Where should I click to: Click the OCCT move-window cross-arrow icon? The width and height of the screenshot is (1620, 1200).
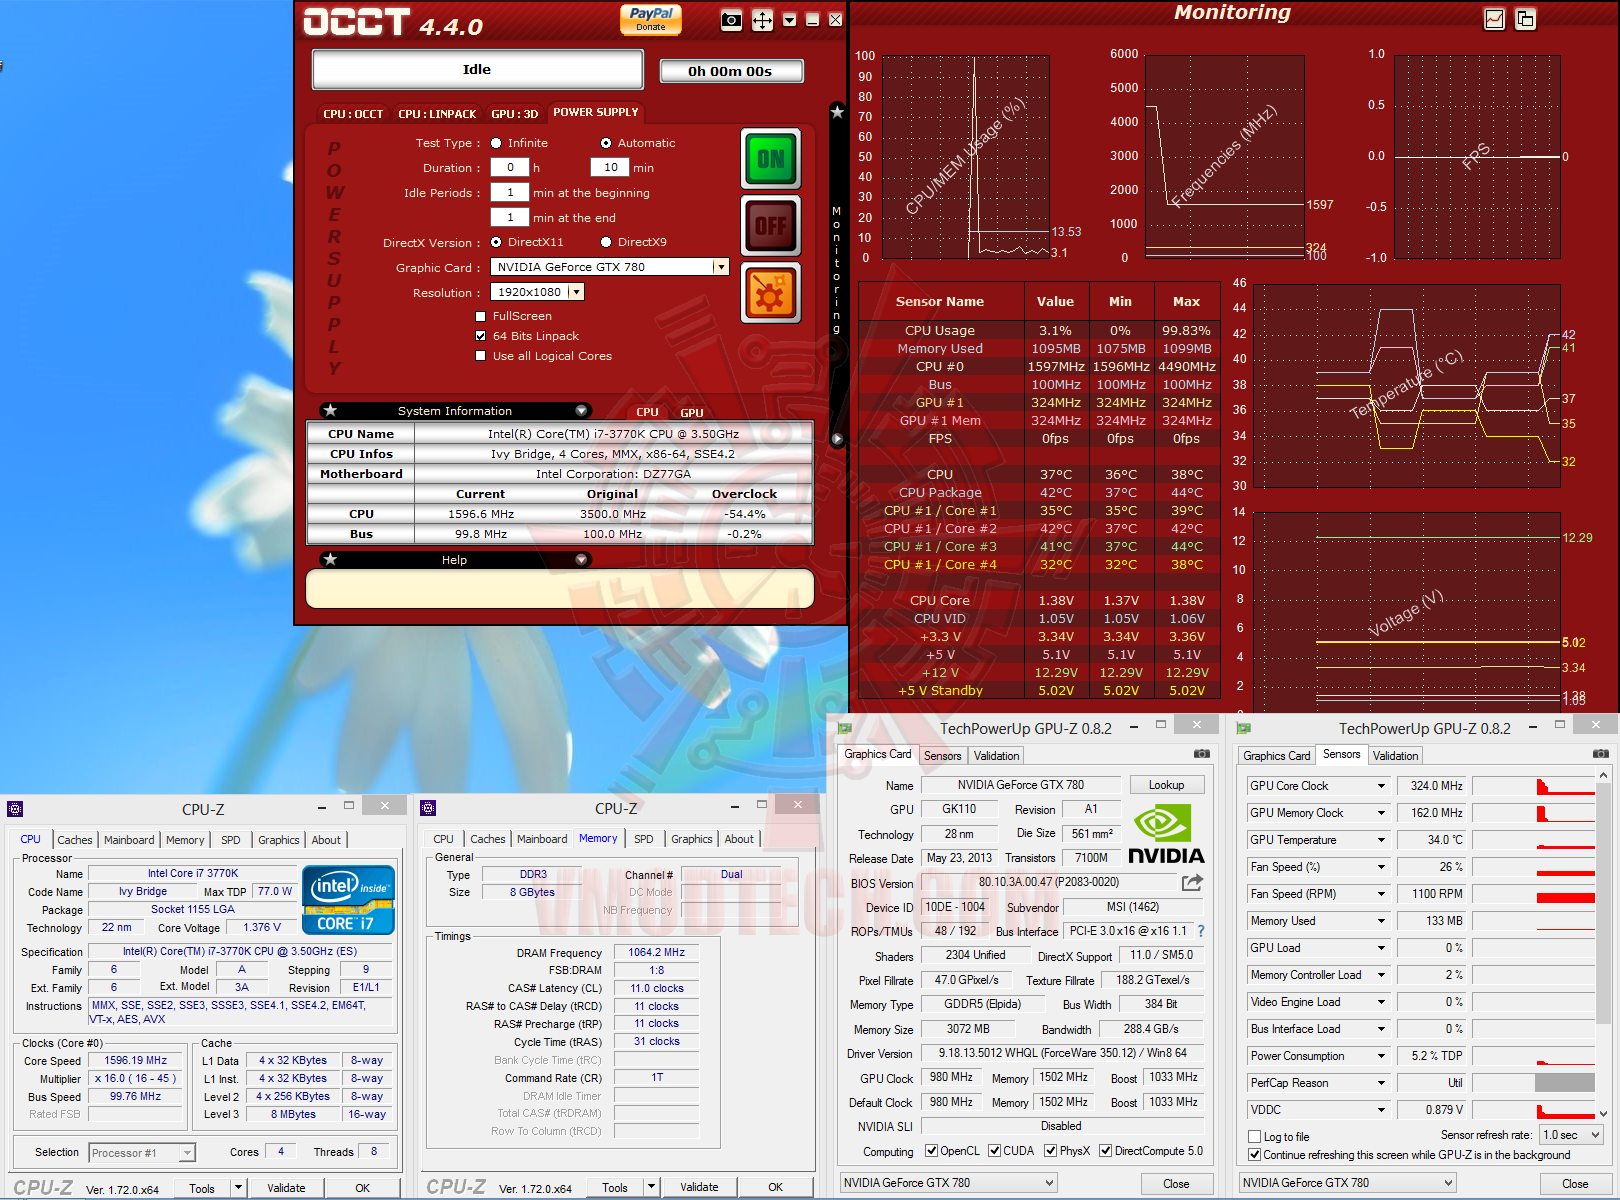(x=762, y=20)
